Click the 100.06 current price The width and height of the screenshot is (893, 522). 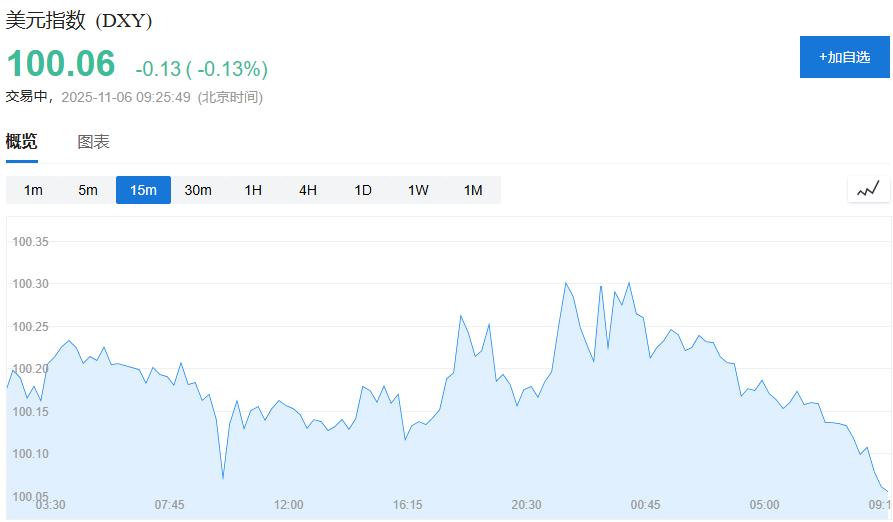pyautogui.click(x=61, y=64)
